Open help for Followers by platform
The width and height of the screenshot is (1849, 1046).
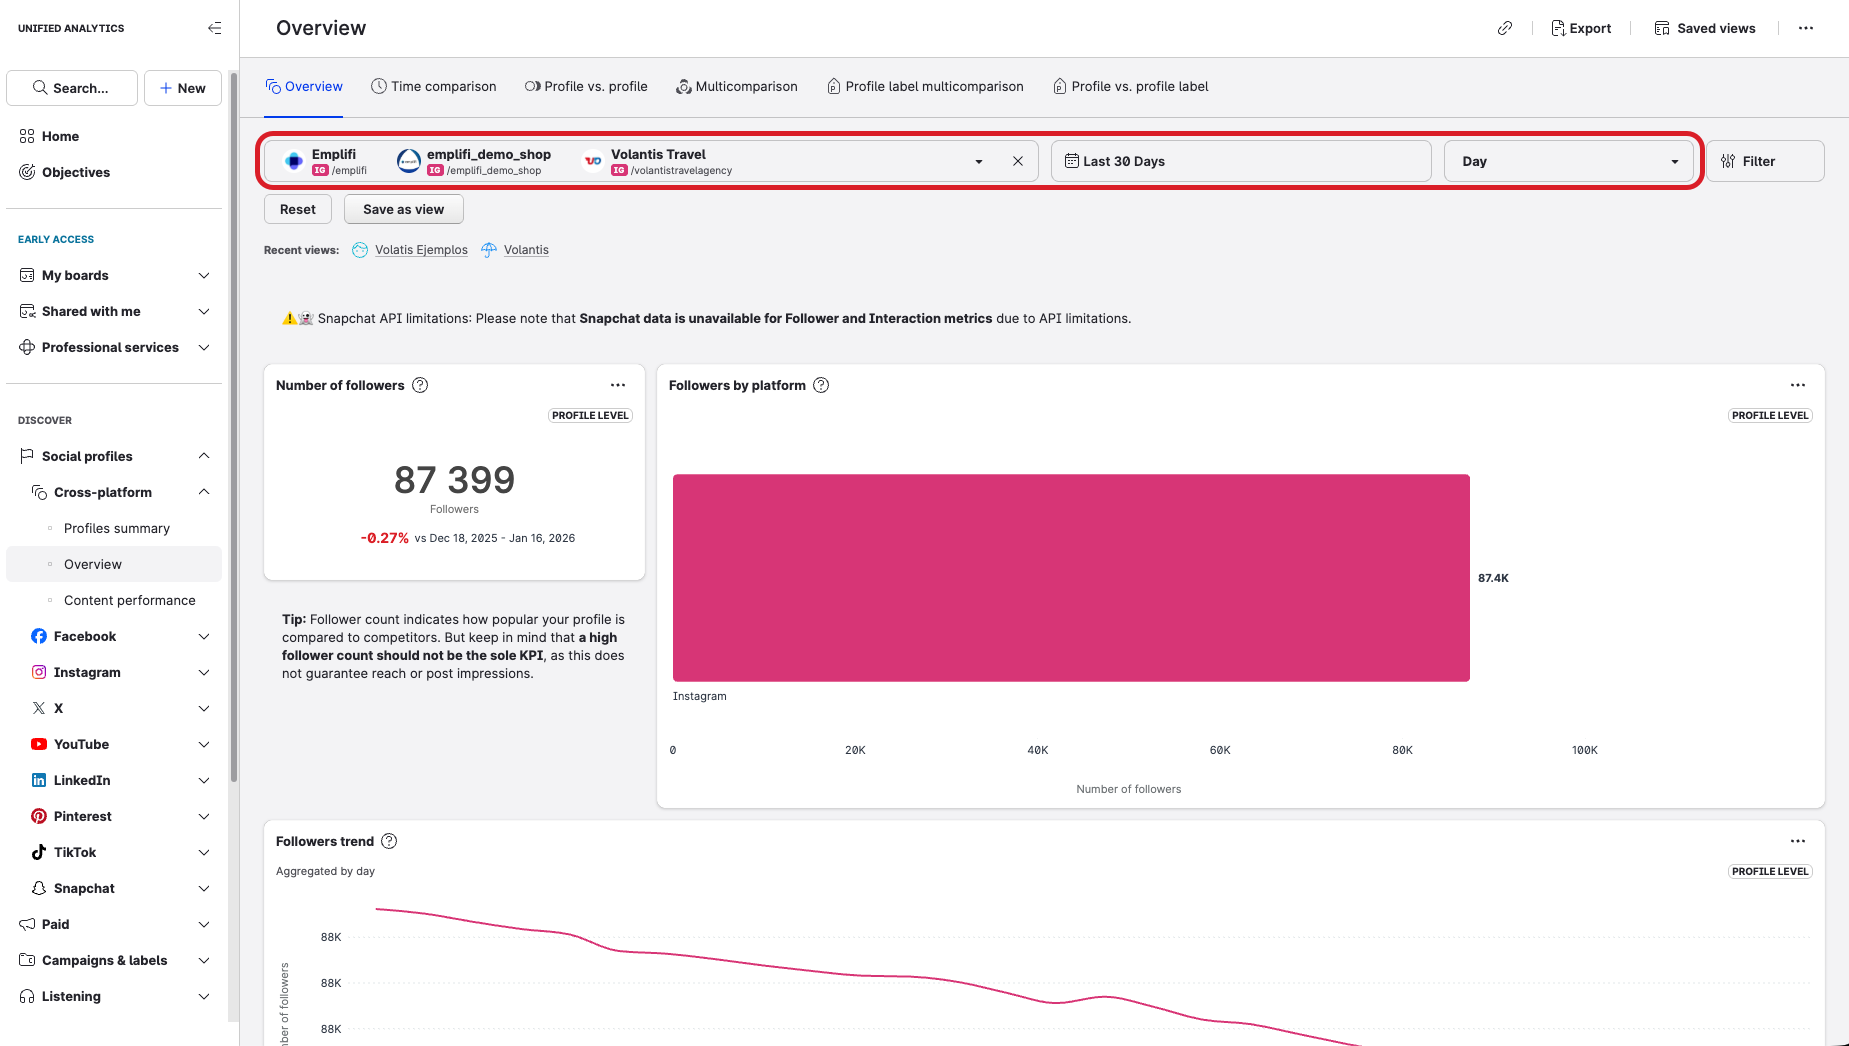821,385
